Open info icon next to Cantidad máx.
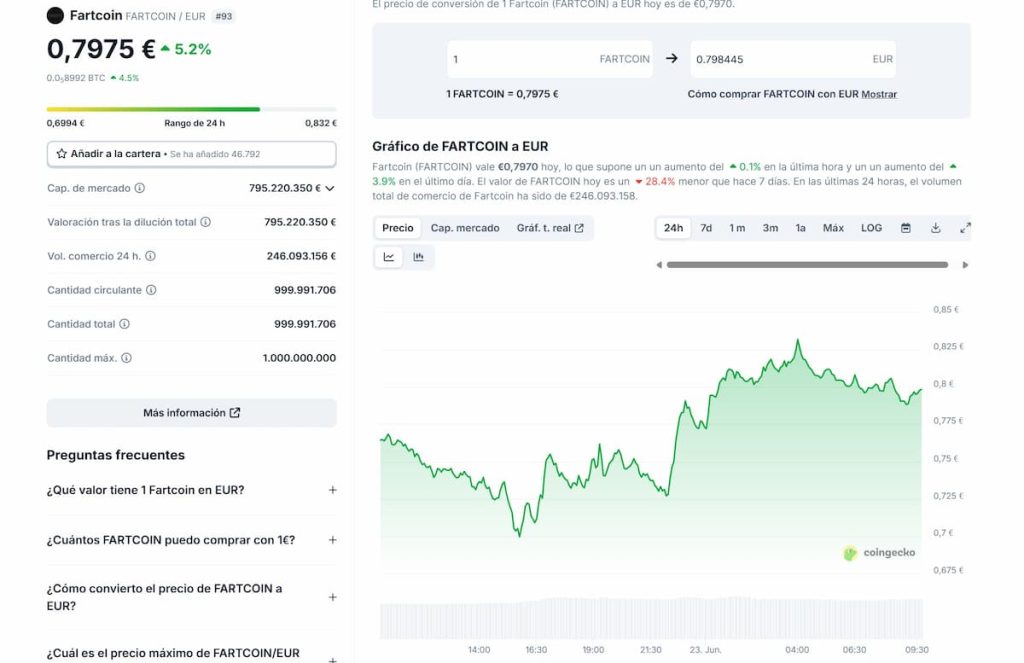 pos(127,358)
